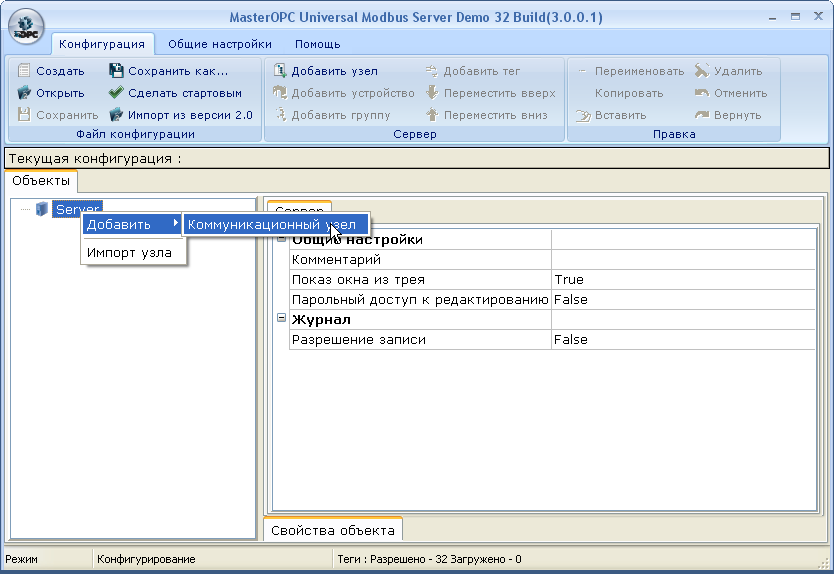Expand the Добавить submenu arrow

(x=176, y=224)
